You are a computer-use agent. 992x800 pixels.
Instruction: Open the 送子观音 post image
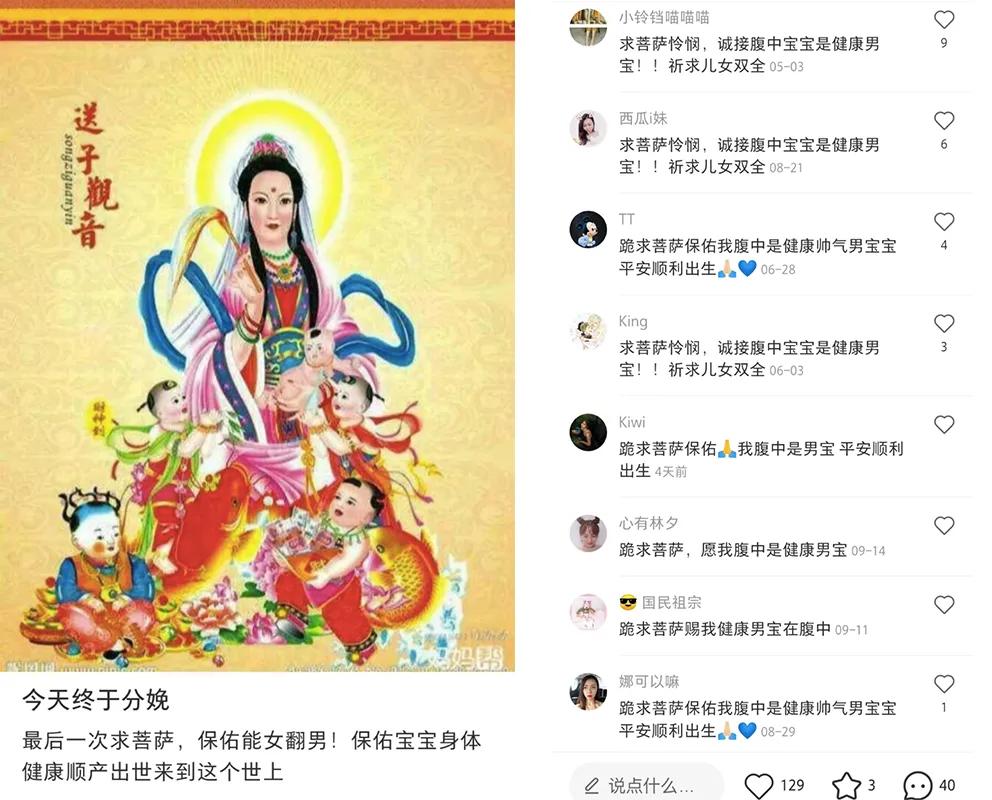pyautogui.click(x=257, y=336)
